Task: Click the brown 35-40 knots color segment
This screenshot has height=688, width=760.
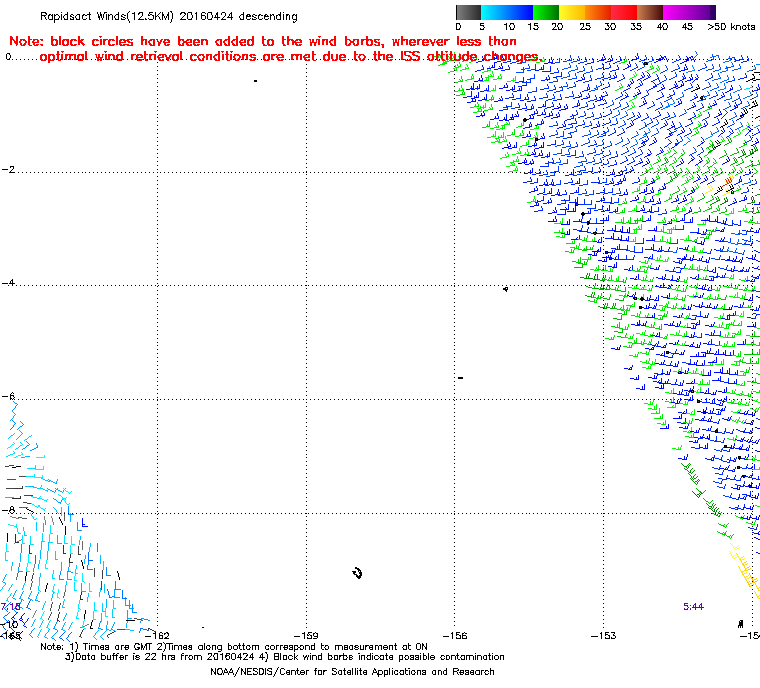Action: tap(650, 12)
